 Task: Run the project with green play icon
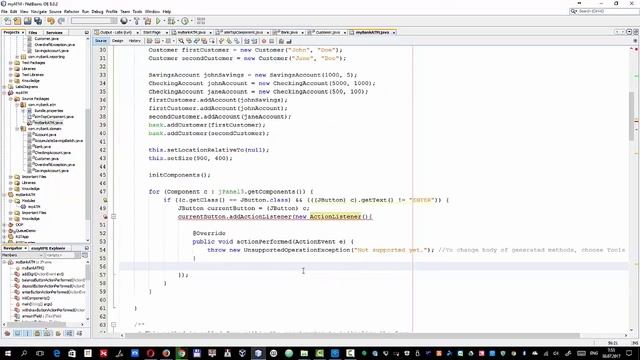[158, 21]
